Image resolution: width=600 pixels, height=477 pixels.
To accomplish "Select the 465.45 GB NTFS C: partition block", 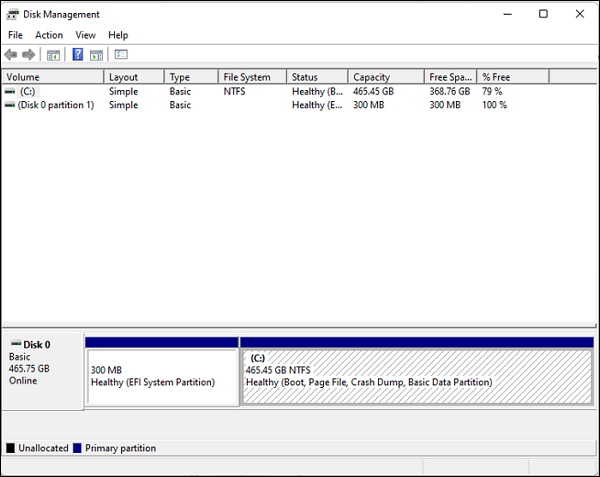I will pyautogui.click(x=417, y=376).
